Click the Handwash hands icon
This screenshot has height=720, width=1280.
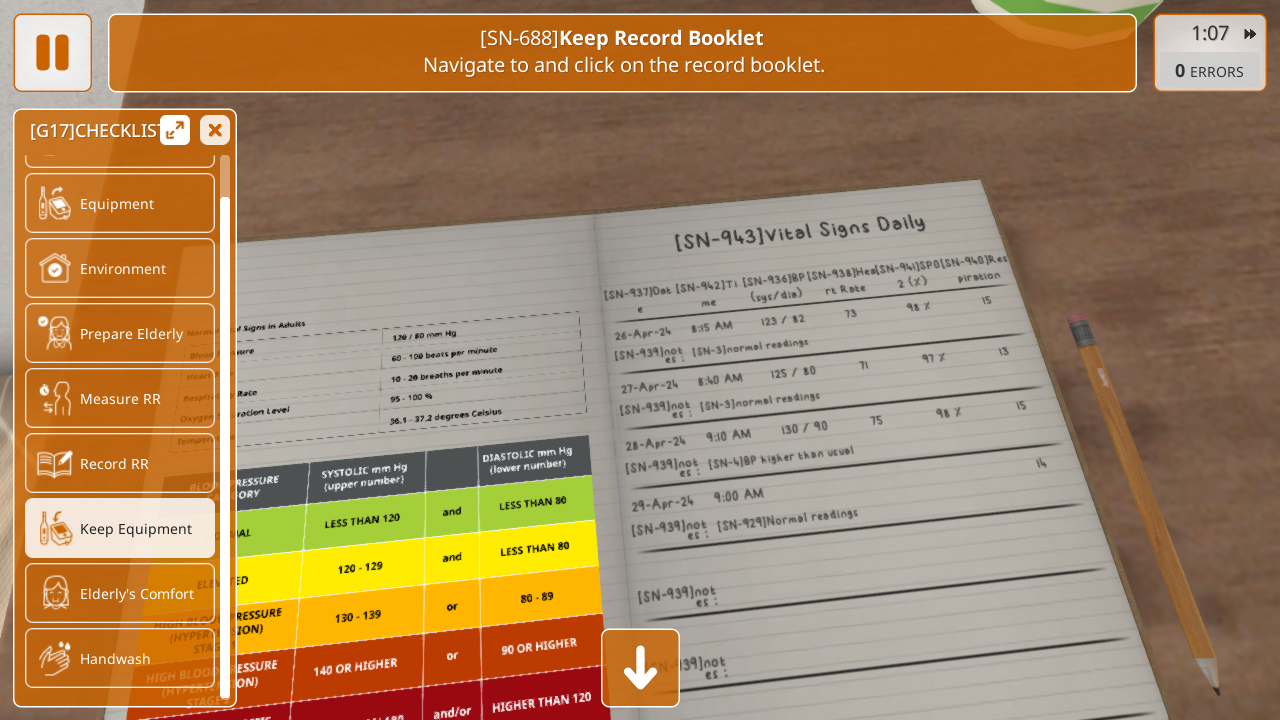pyautogui.click(x=55, y=658)
